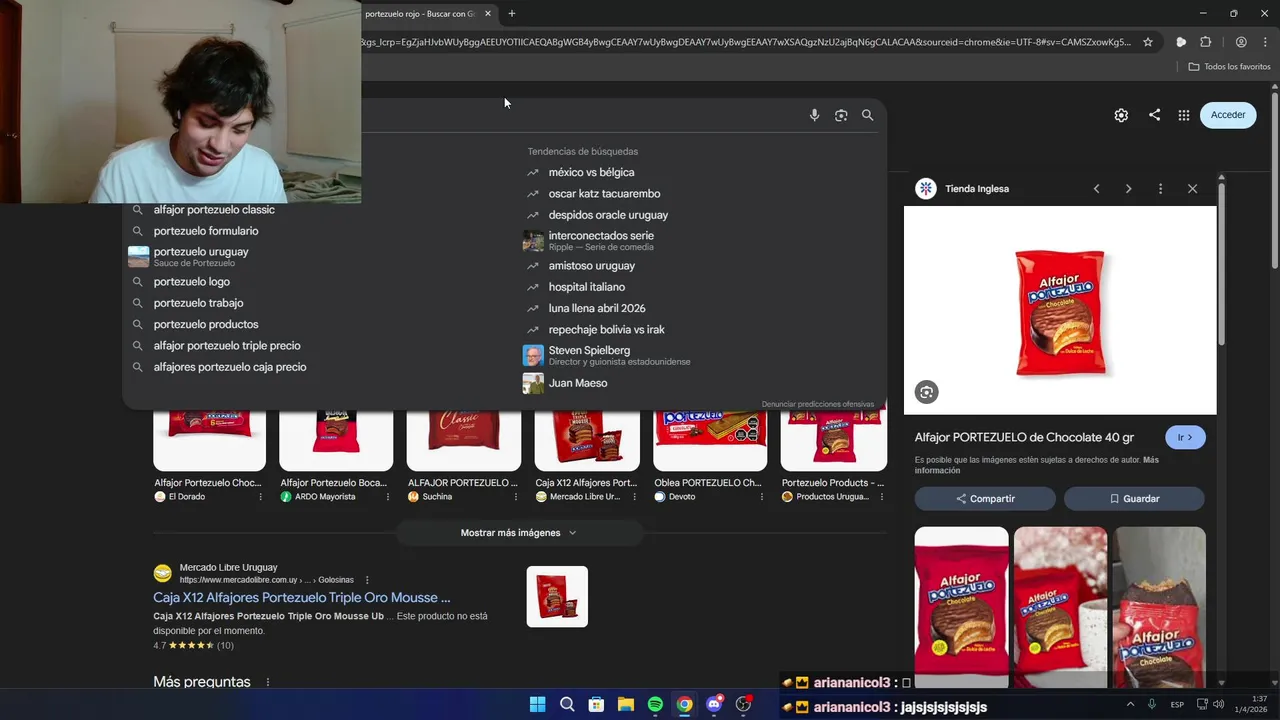
Task: Click the Compartir button
Action: (985, 498)
